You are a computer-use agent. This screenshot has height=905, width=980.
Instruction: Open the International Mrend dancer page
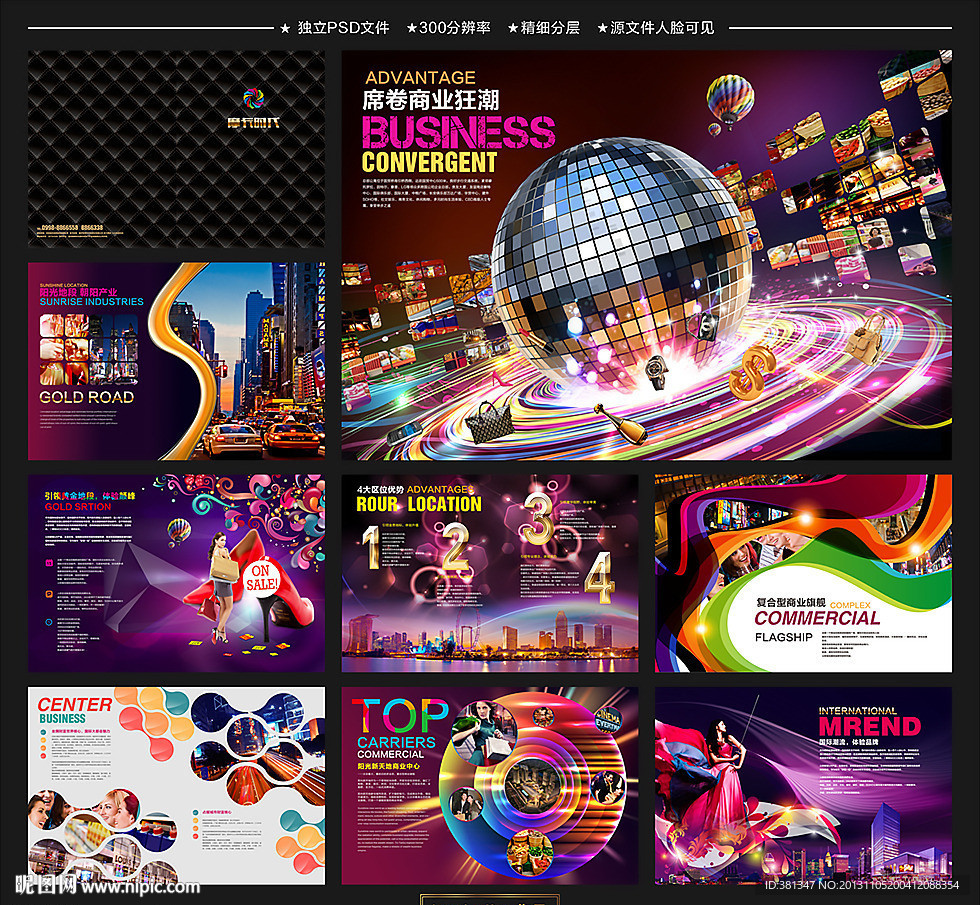coord(803,786)
